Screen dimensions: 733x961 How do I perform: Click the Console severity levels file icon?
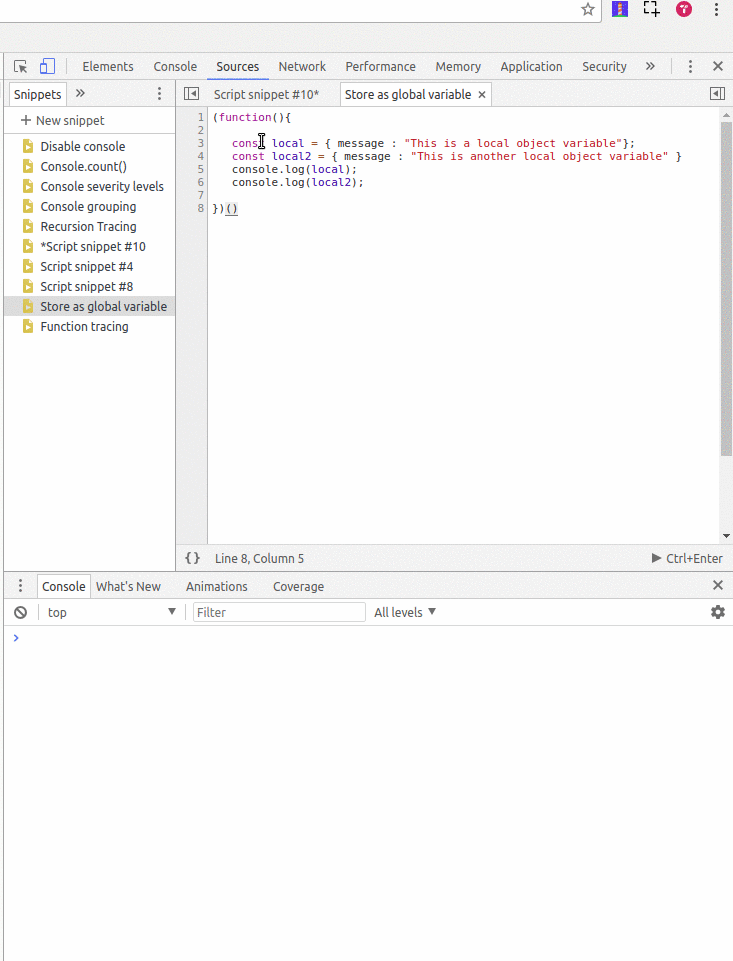pos(28,187)
